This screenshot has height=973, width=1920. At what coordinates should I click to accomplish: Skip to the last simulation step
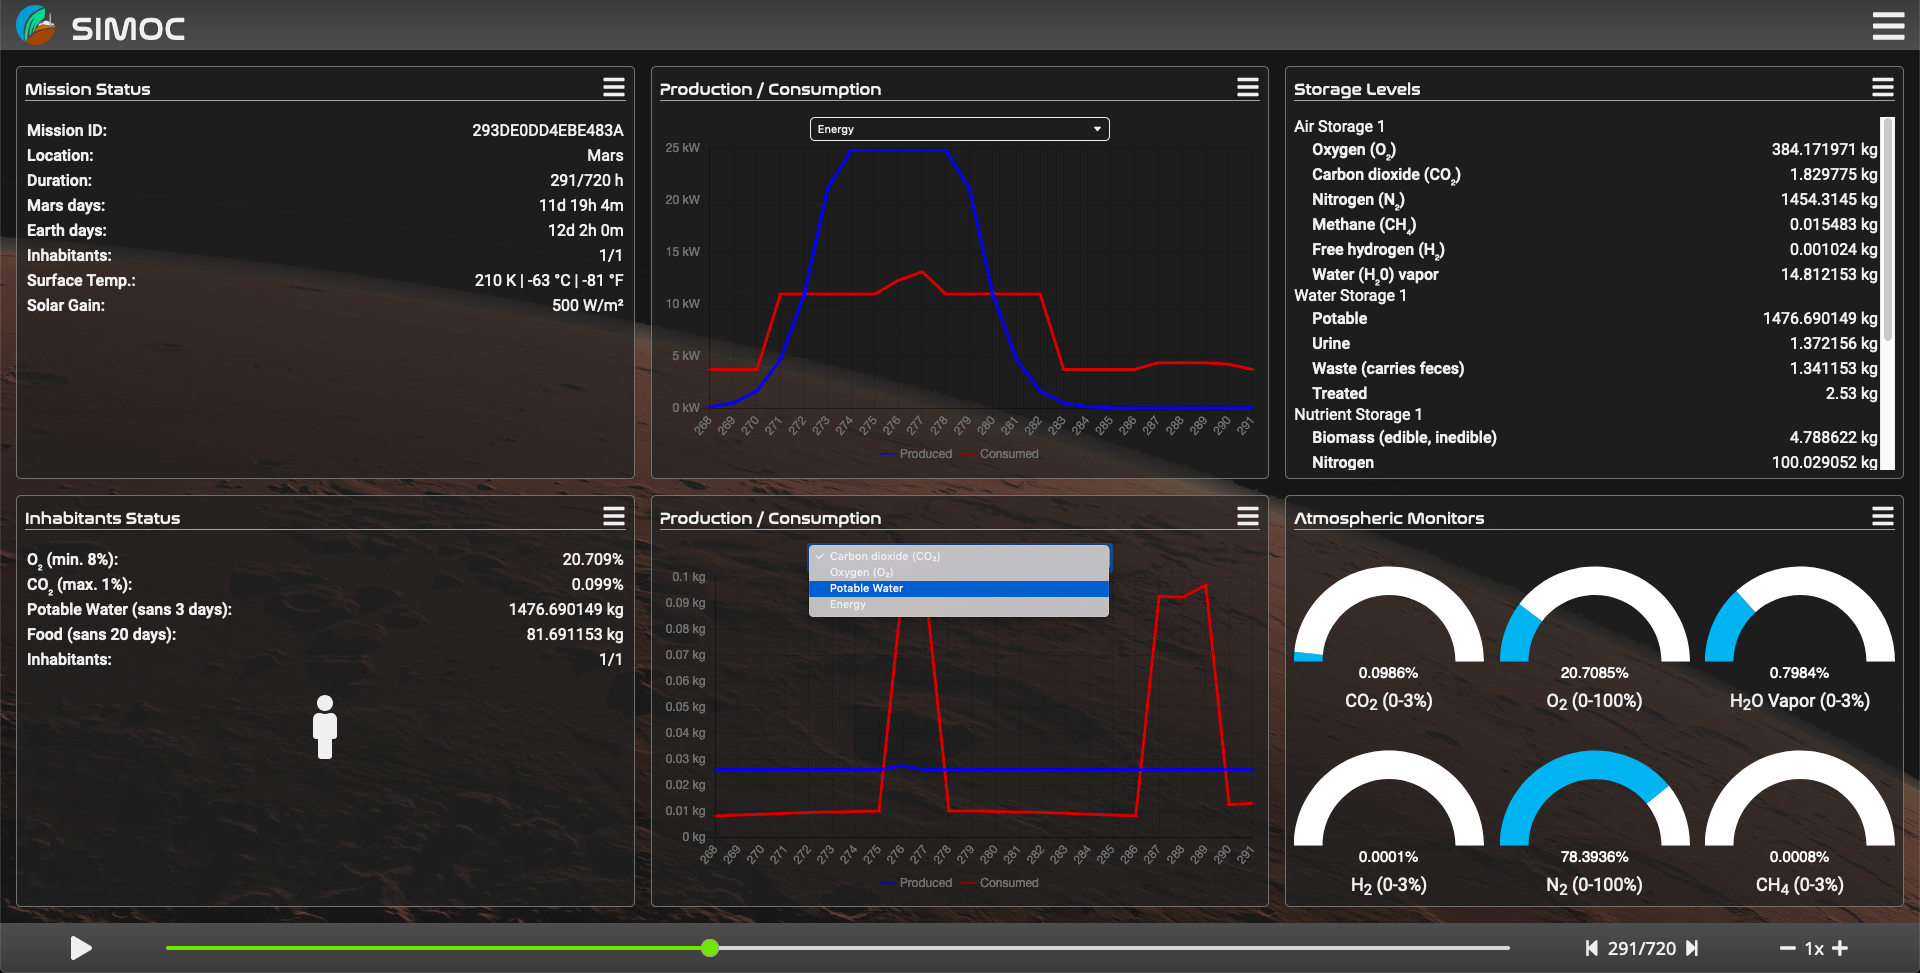coord(1692,948)
